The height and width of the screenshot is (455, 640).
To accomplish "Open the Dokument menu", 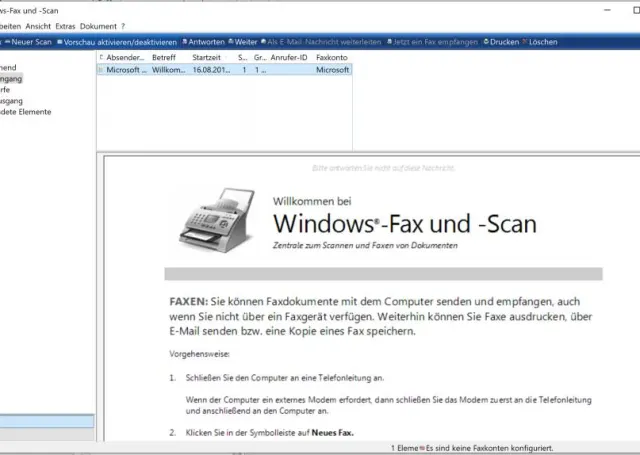I will (98, 26).
